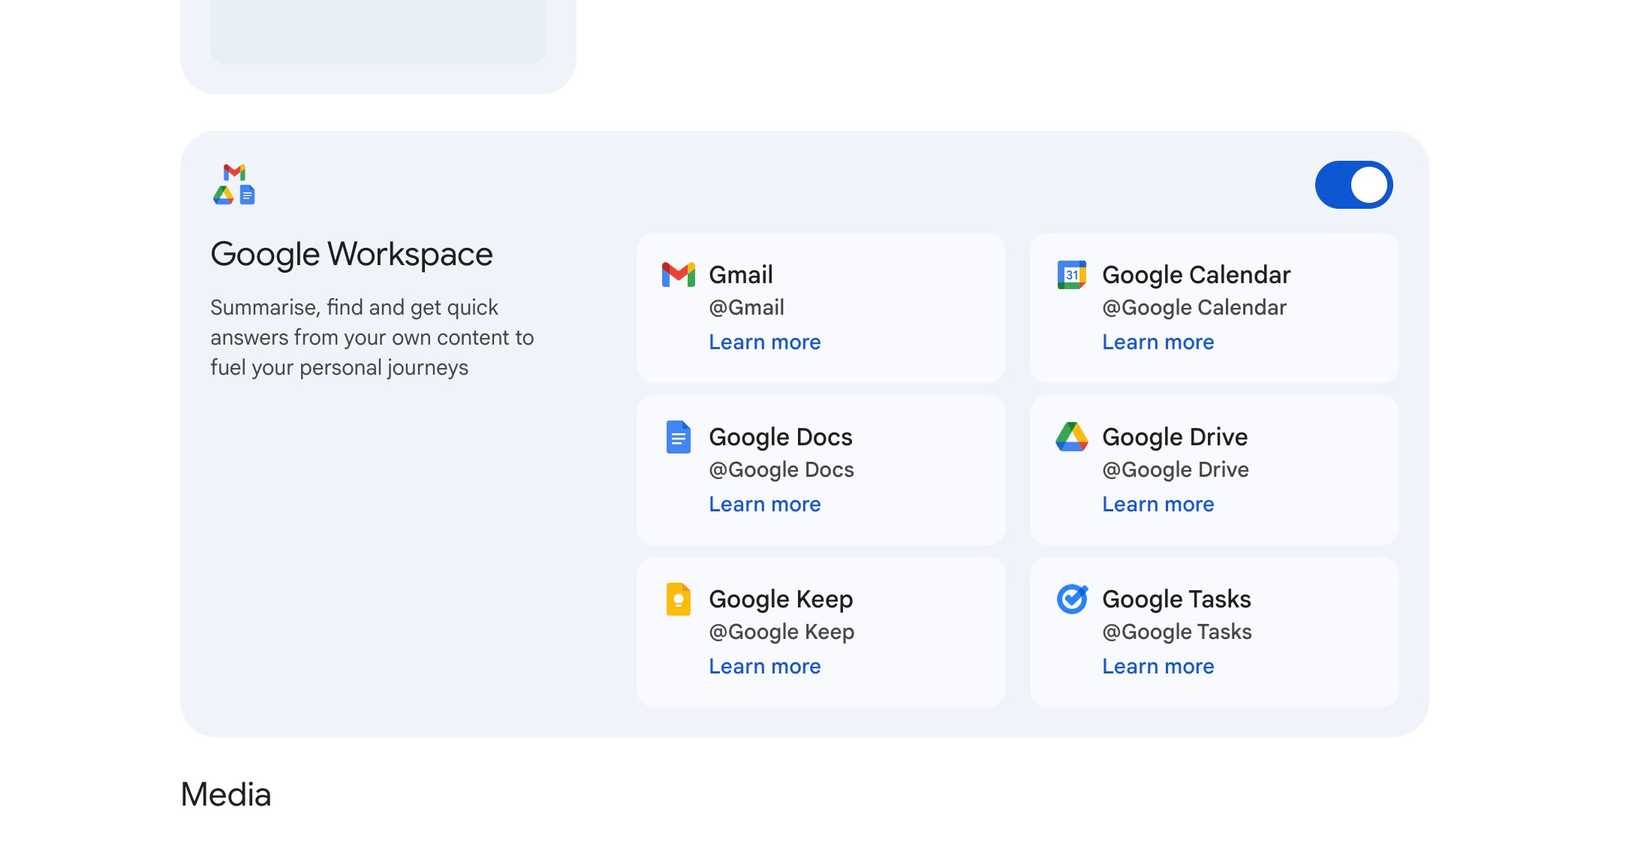Visit Learn more for Google Keep
This screenshot has height=844, width=1650.
764,666
